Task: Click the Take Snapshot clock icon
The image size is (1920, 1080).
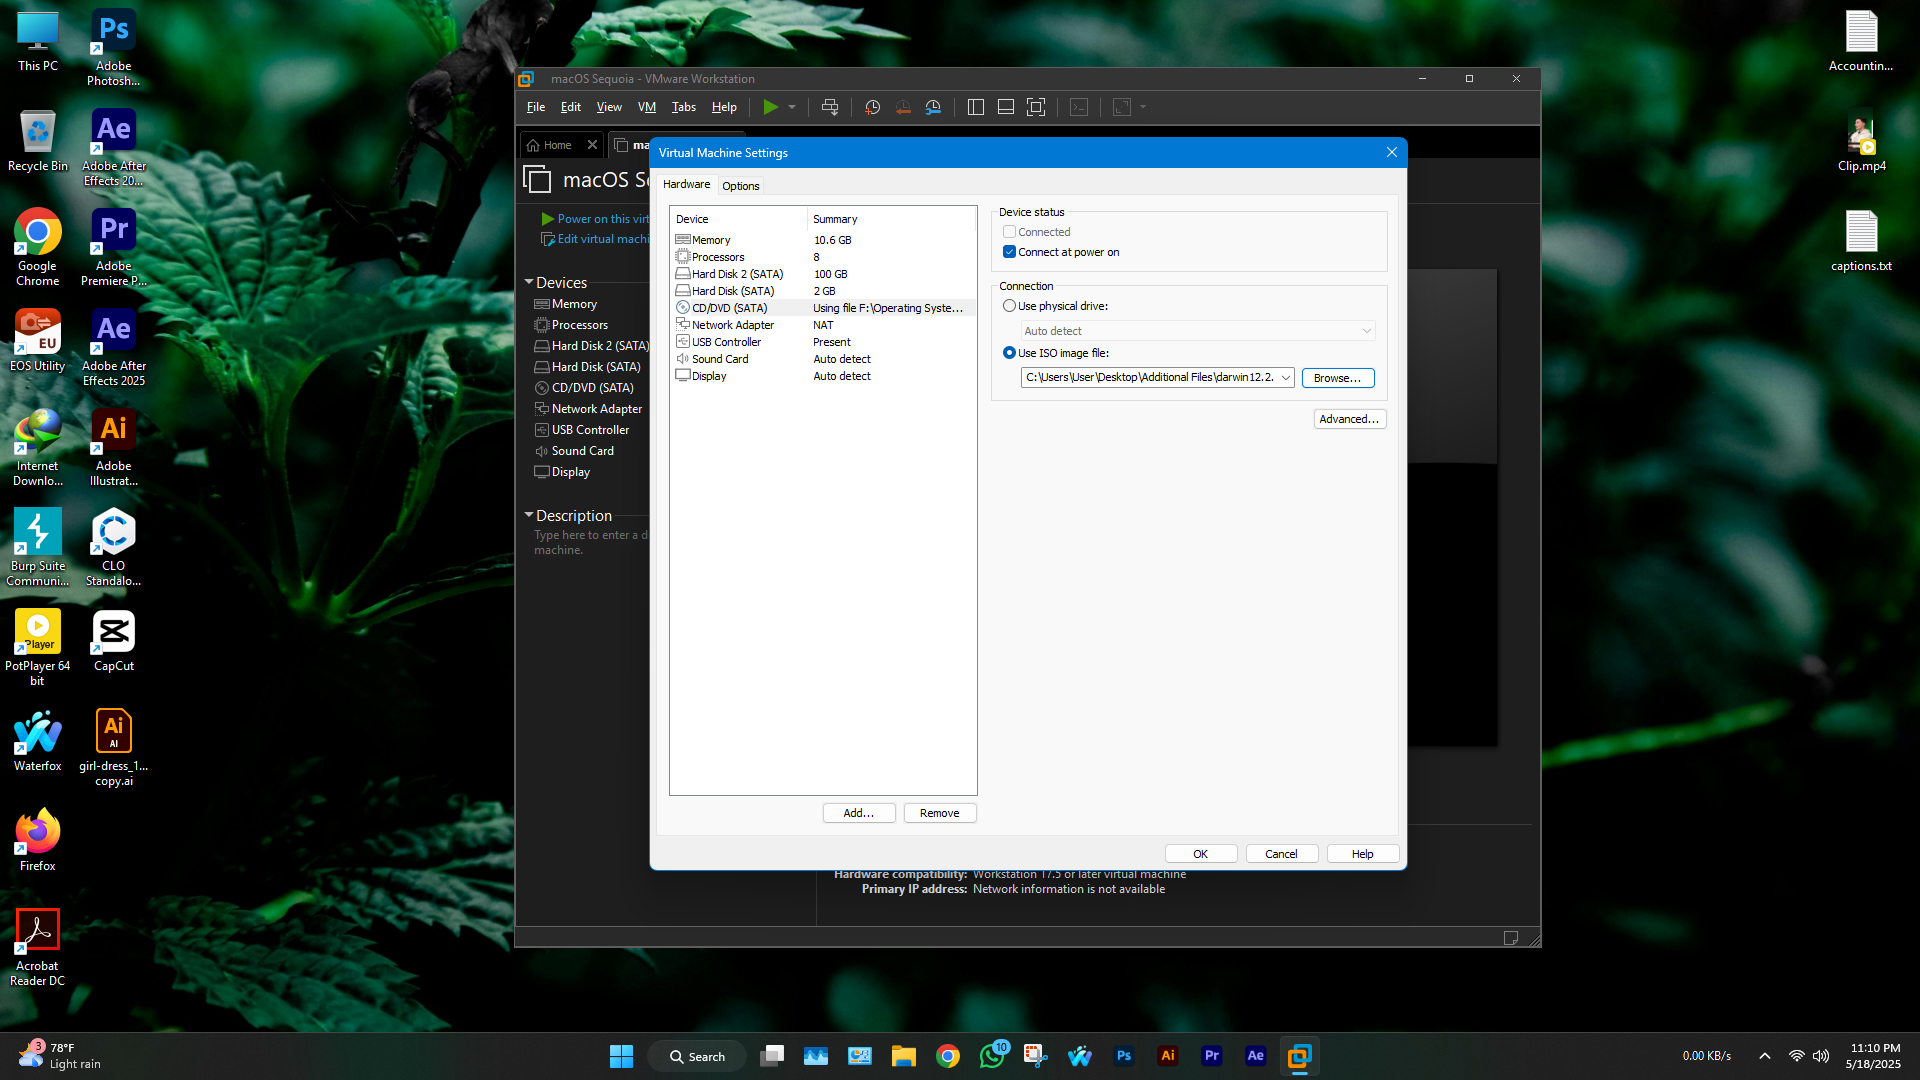Action: pos(872,107)
